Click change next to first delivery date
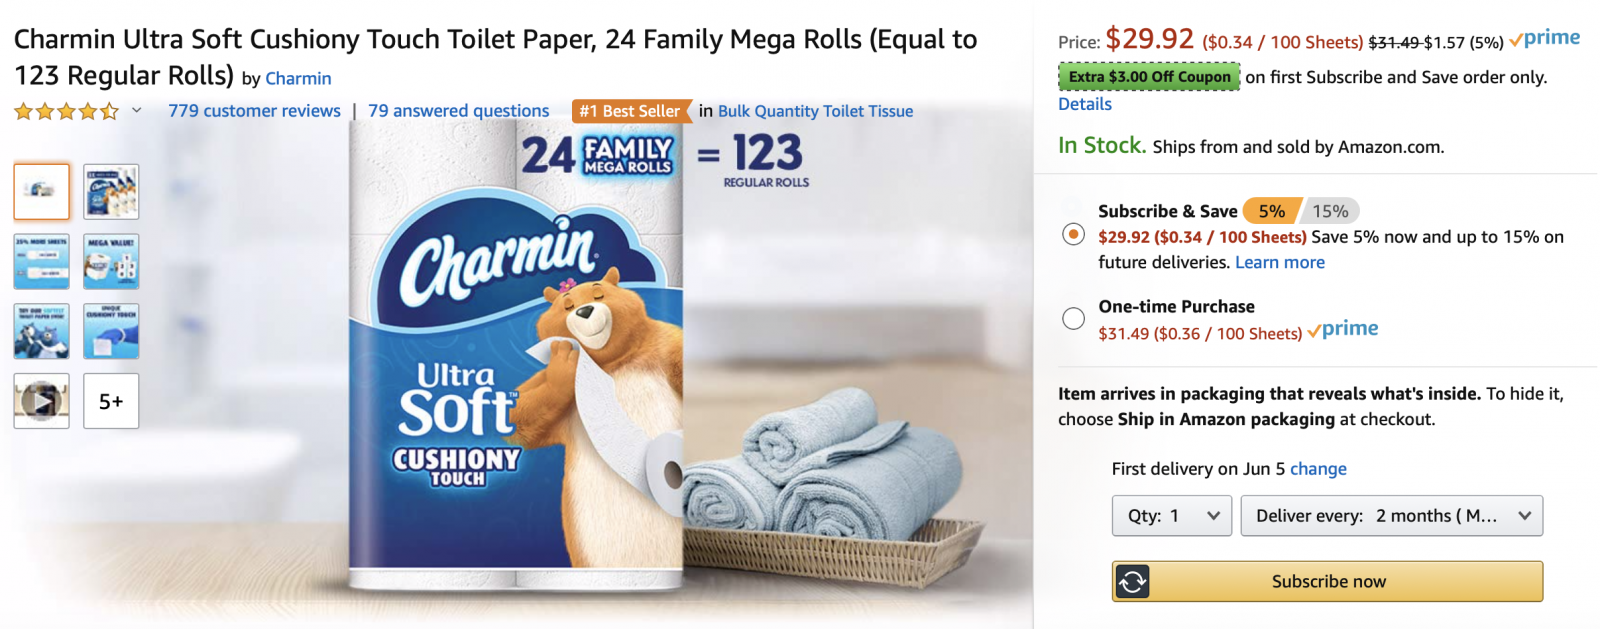The image size is (1600, 629). (1318, 469)
